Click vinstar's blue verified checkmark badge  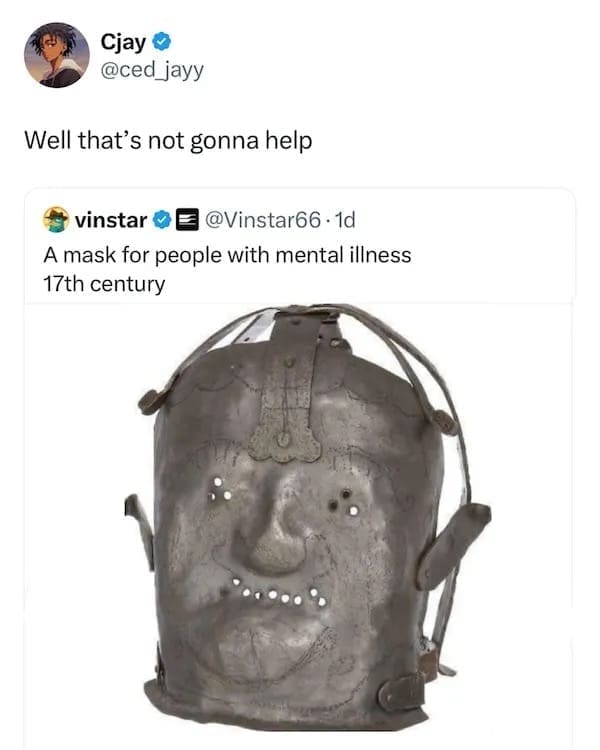point(162,220)
